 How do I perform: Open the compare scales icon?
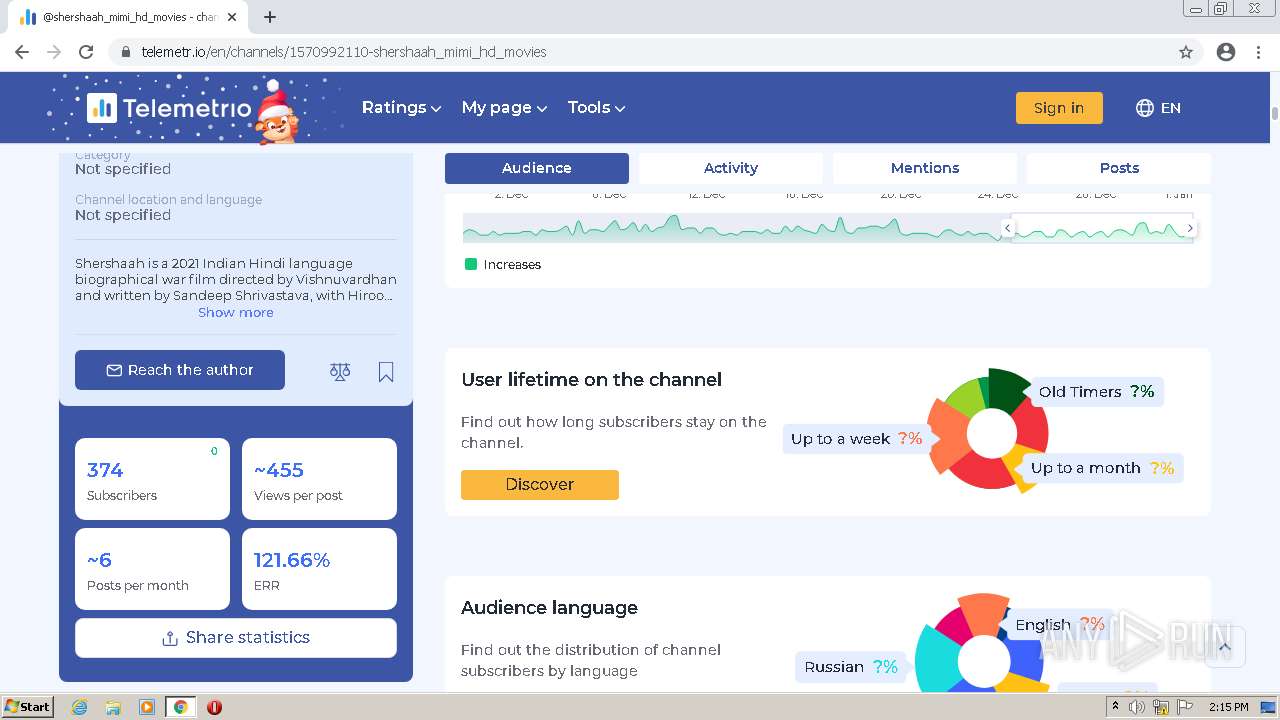point(340,372)
